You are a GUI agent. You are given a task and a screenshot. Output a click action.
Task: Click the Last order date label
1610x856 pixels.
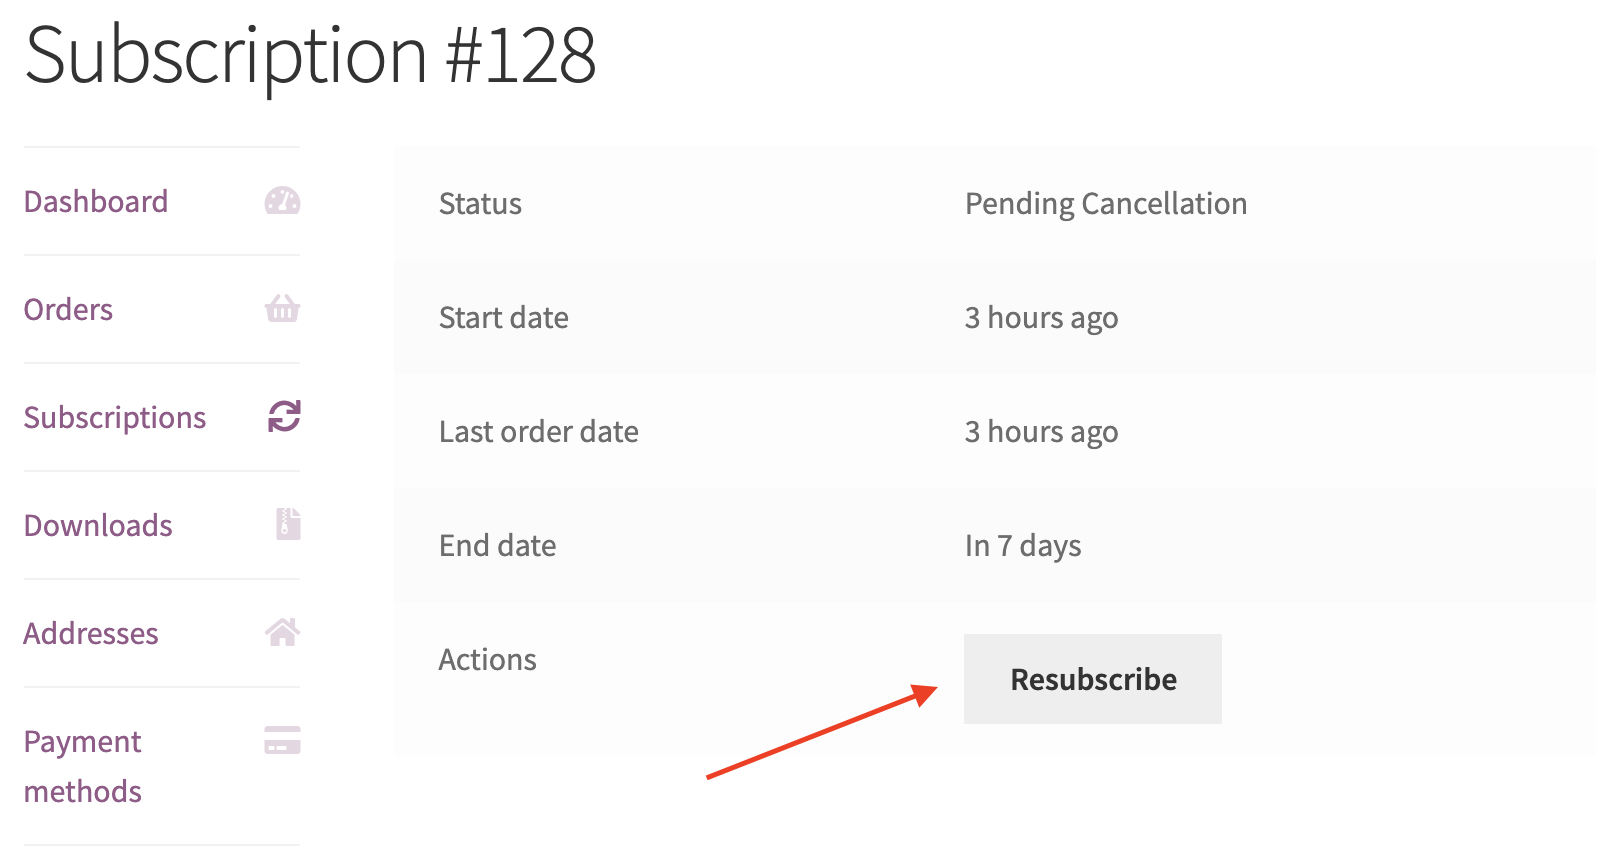click(538, 432)
